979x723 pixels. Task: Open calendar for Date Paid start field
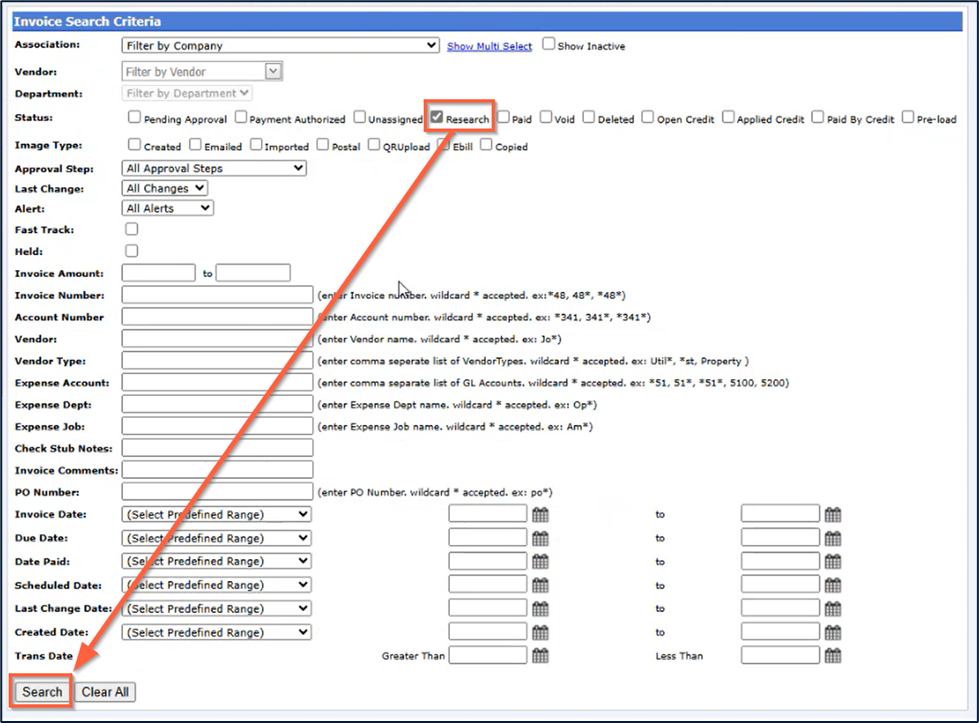click(x=540, y=561)
